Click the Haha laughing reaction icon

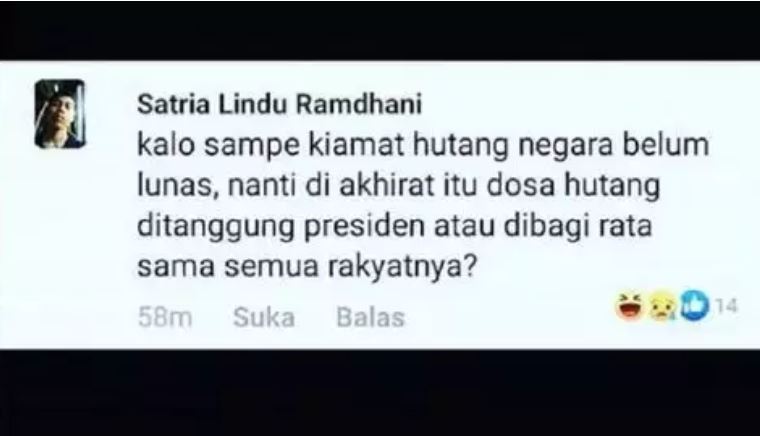point(629,307)
